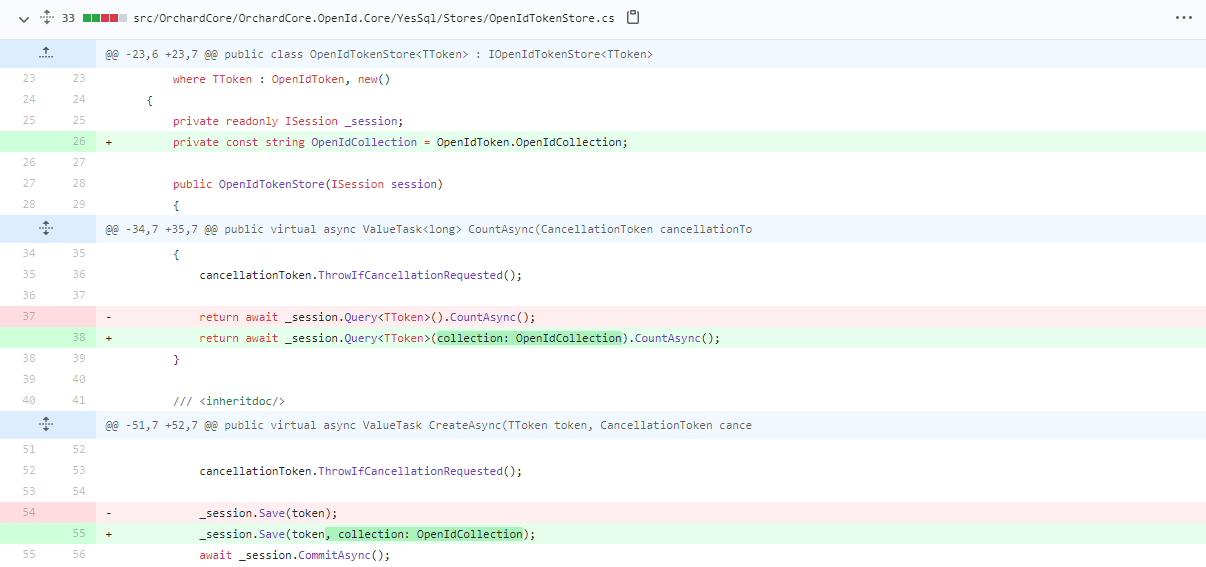The height and width of the screenshot is (567, 1206).
Task: Expand all lines of this file
Action: [x=47, y=18]
